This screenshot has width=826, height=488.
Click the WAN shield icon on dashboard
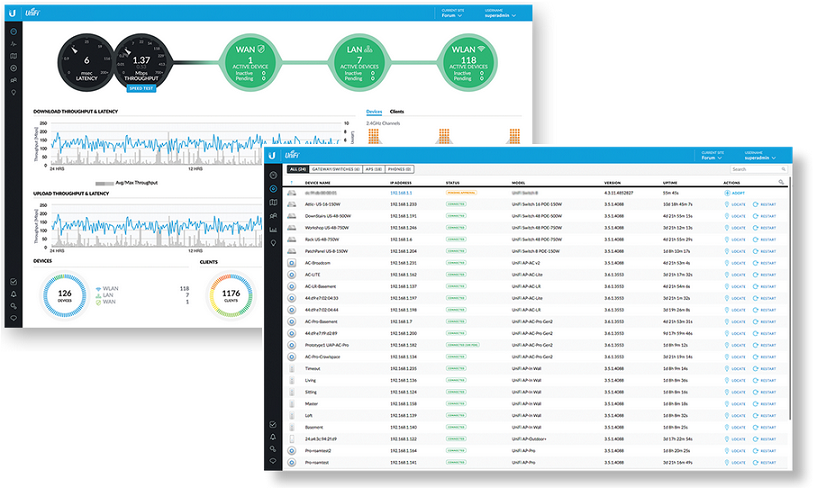click(x=260, y=48)
